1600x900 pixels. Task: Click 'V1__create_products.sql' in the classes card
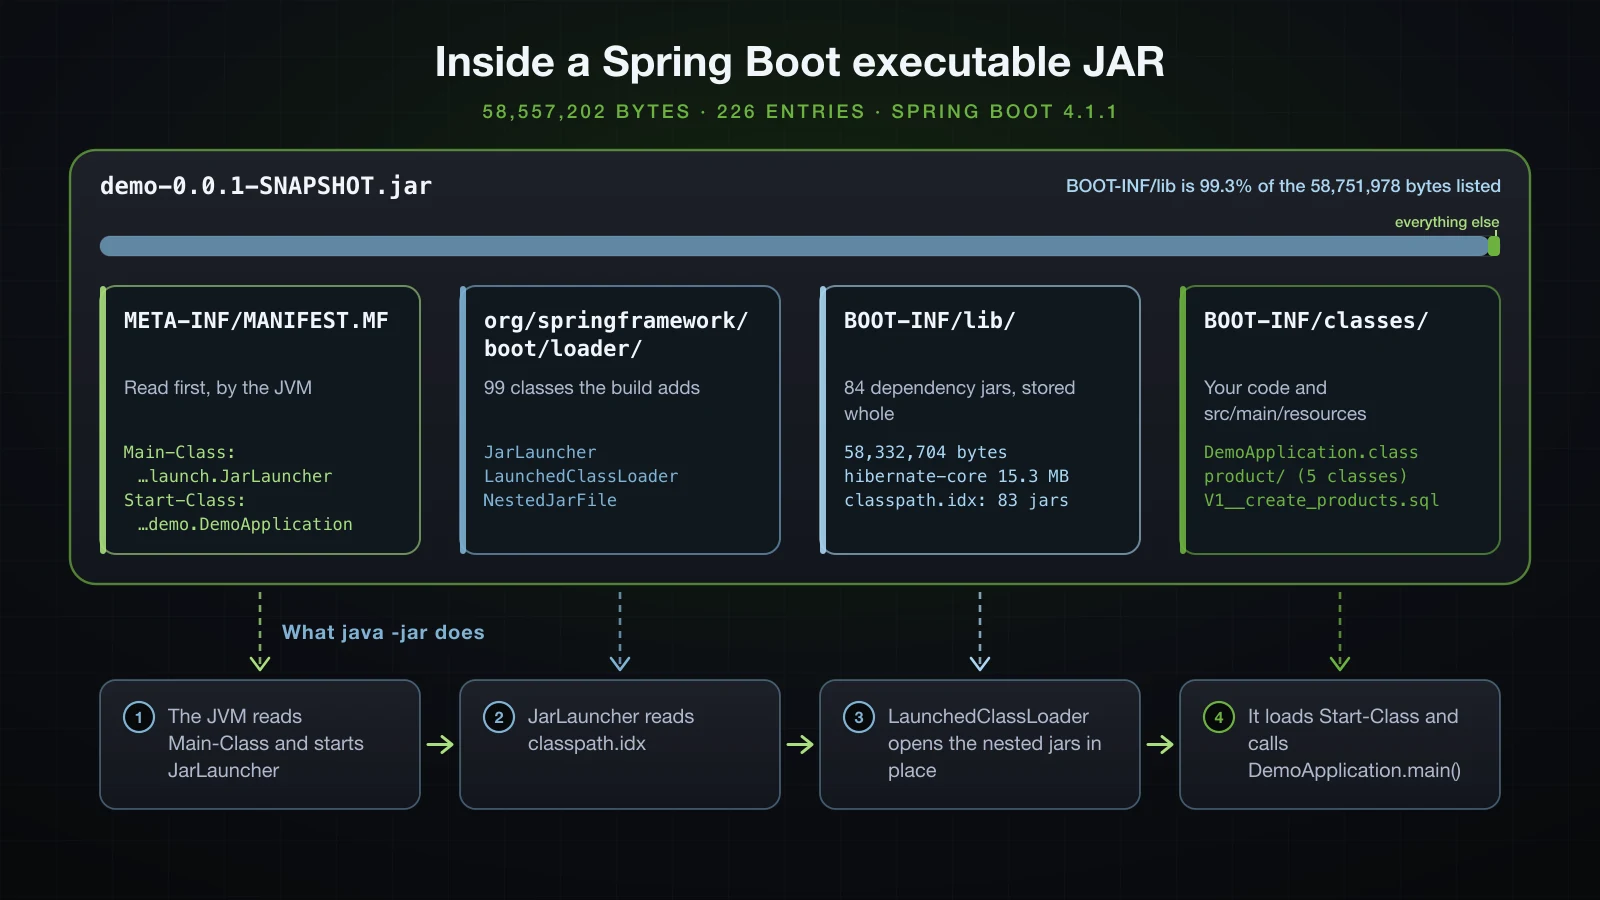pyautogui.click(x=1321, y=500)
